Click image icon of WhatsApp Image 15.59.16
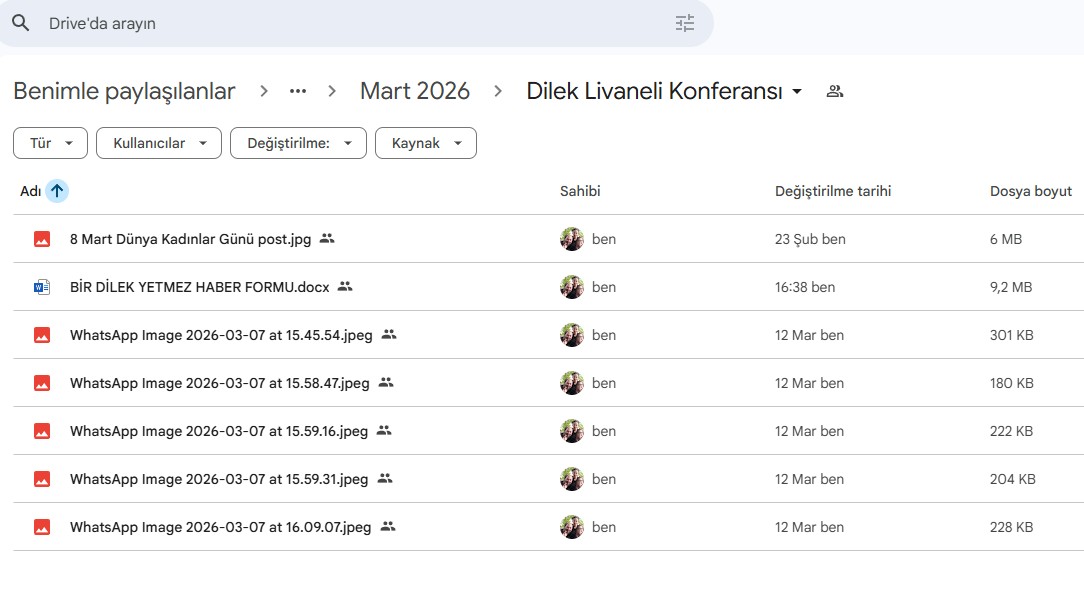Image resolution: width=1084 pixels, height=604 pixels. pyautogui.click(x=41, y=431)
